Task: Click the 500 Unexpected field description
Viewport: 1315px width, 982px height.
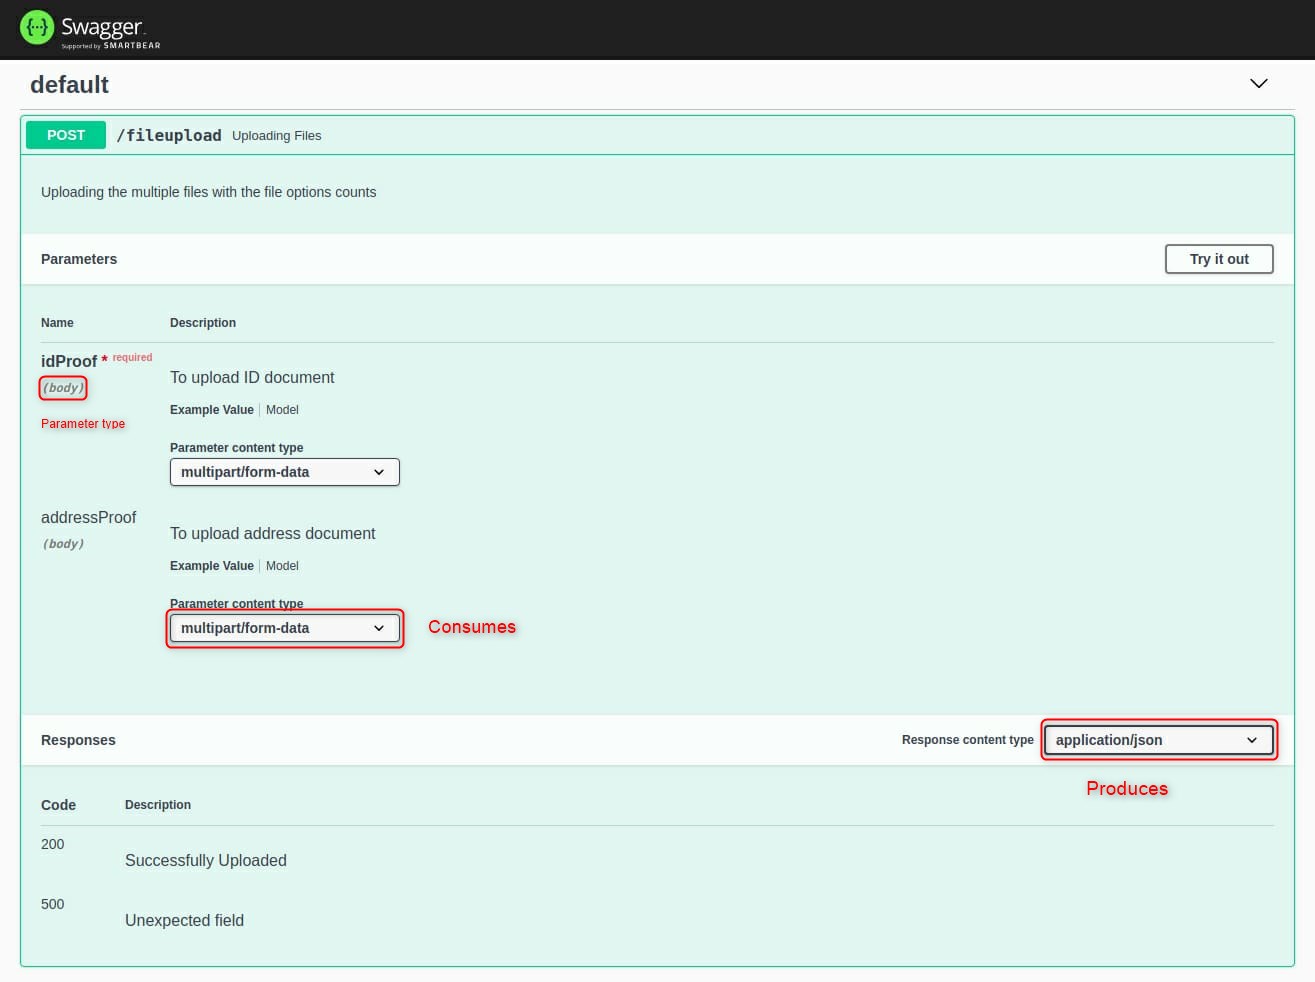Action: [x=184, y=920]
